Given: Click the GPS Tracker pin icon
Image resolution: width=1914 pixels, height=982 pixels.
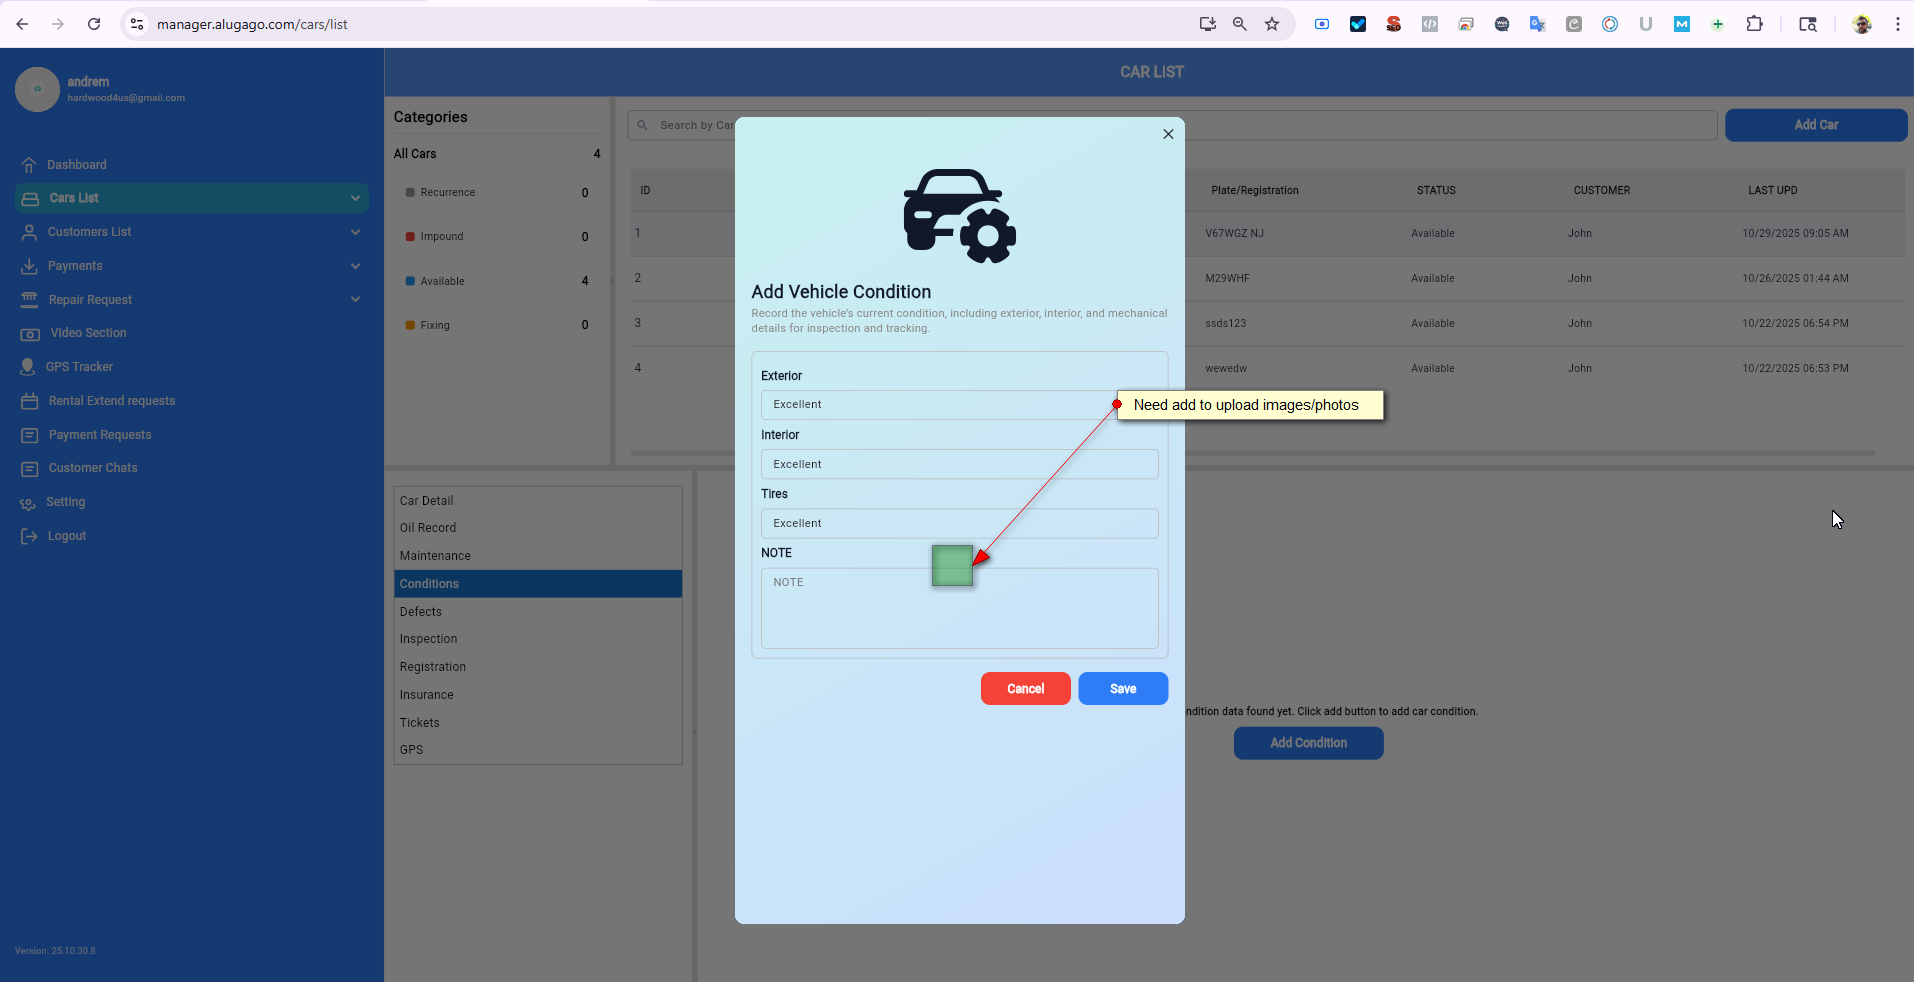Looking at the screenshot, I should click(28, 367).
